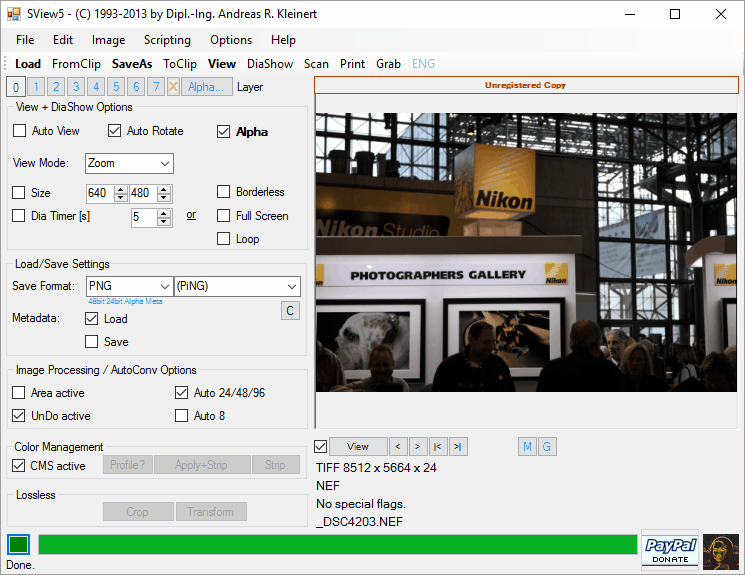Click the Nikon preview image
The height and width of the screenshot is (575, 745).
[526, 252]
